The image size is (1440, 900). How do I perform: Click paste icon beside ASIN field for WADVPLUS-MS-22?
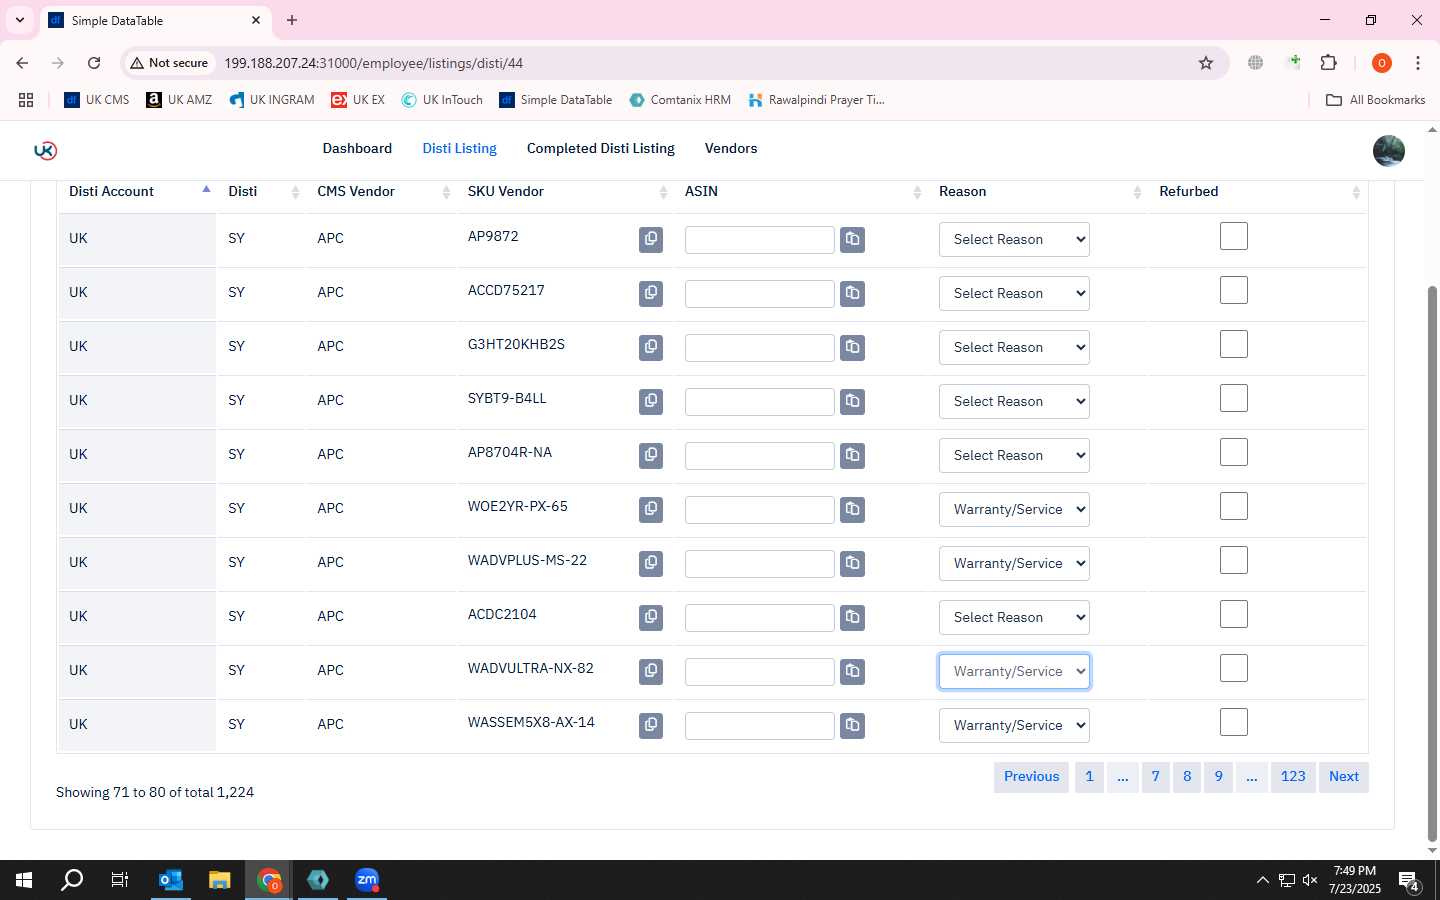click(852, 563)
